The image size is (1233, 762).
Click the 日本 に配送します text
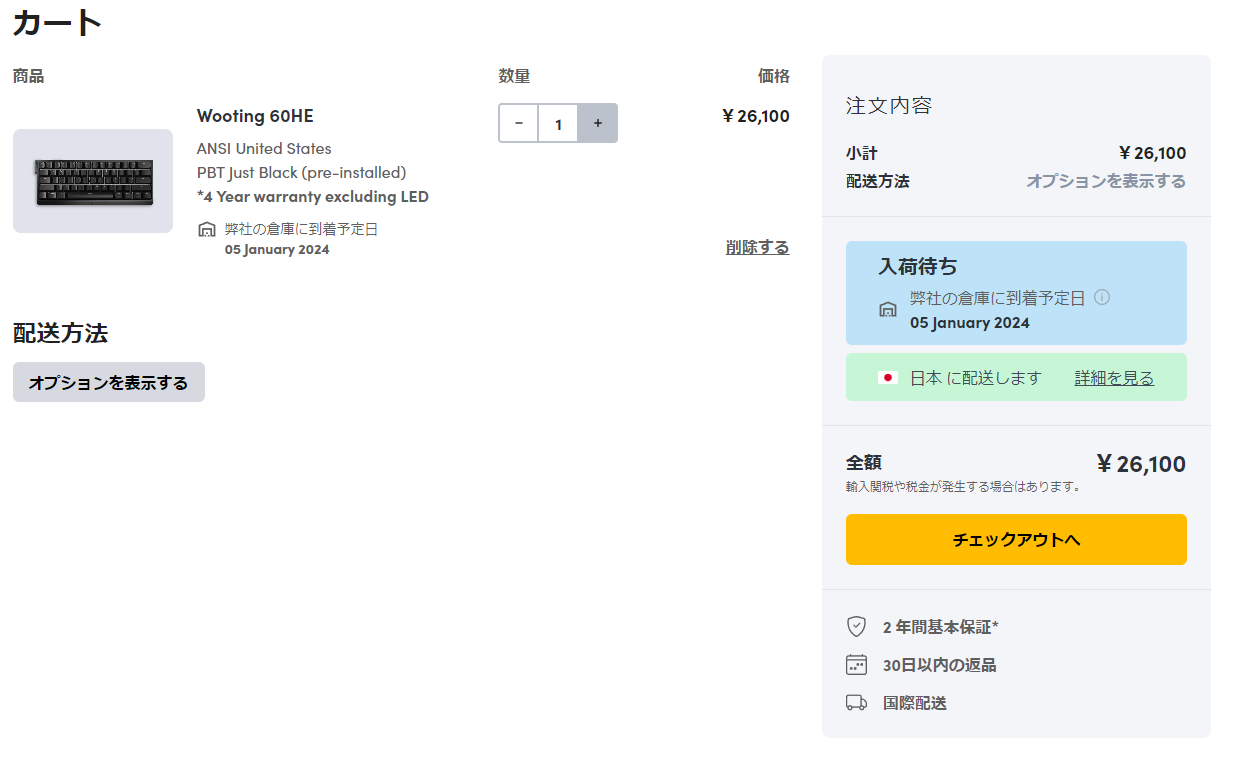(976, 378)
